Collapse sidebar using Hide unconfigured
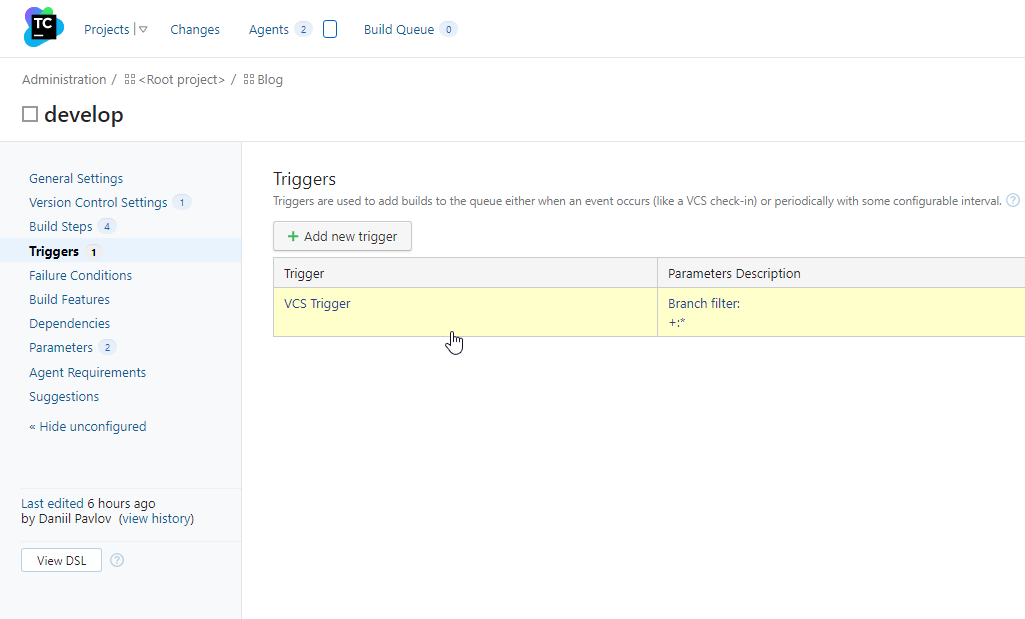1025x619 pixels. 88,426
